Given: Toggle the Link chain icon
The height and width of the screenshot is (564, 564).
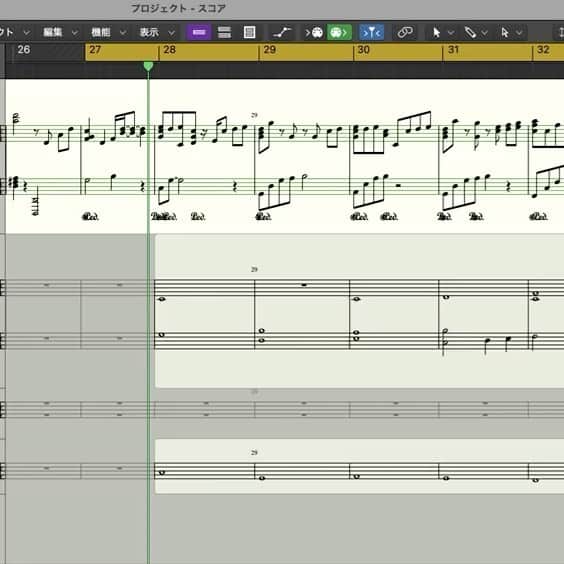Looking at the screenshot, I should (x=405, y=32).
